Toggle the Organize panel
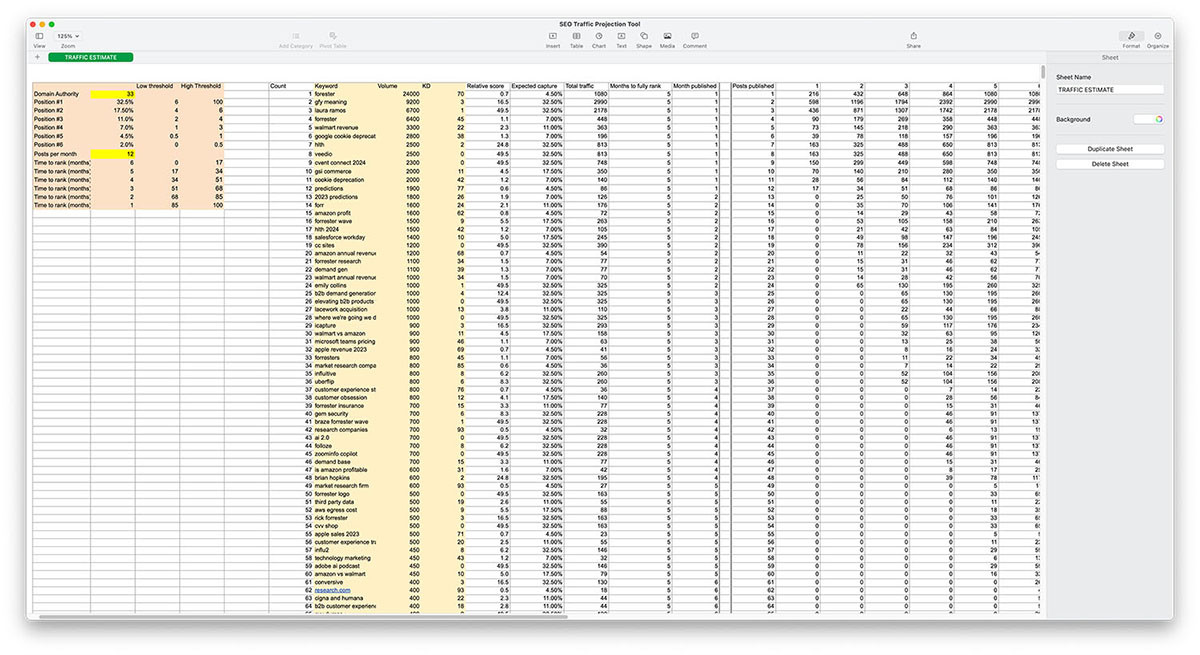The image size is (1200, 655). click(1157, 36)
